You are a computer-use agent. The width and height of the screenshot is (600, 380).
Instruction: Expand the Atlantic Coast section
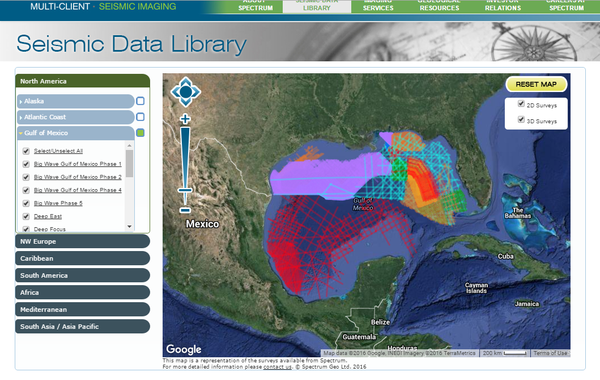click(x=75, y=117)
